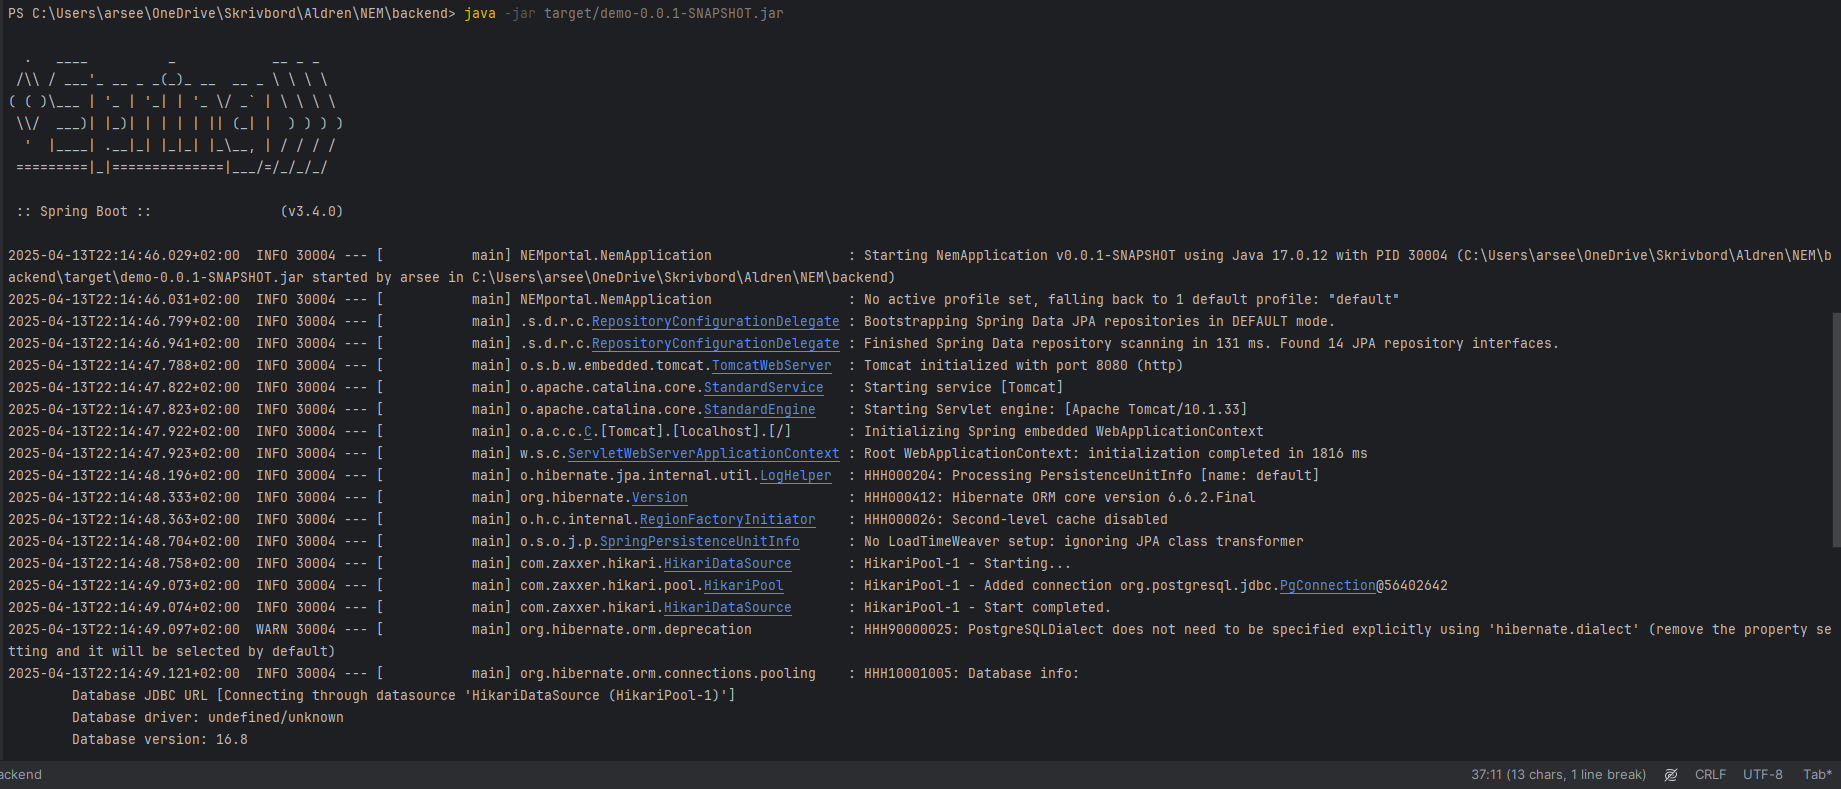
Task: Open RepositoryConfigurationDelegate link on the Bootstrapping line
Action: pos(715,322)
